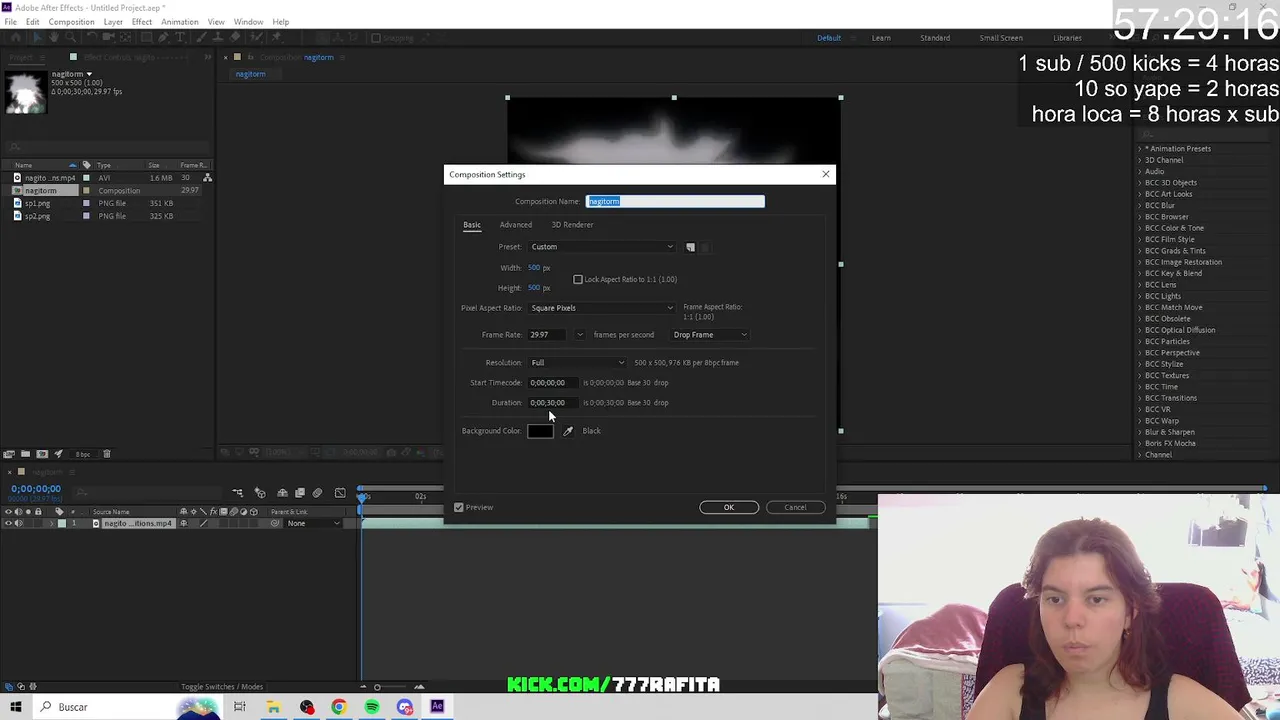
Task: Toggle audio speaker for nagito layer
Action: point(17,524)
